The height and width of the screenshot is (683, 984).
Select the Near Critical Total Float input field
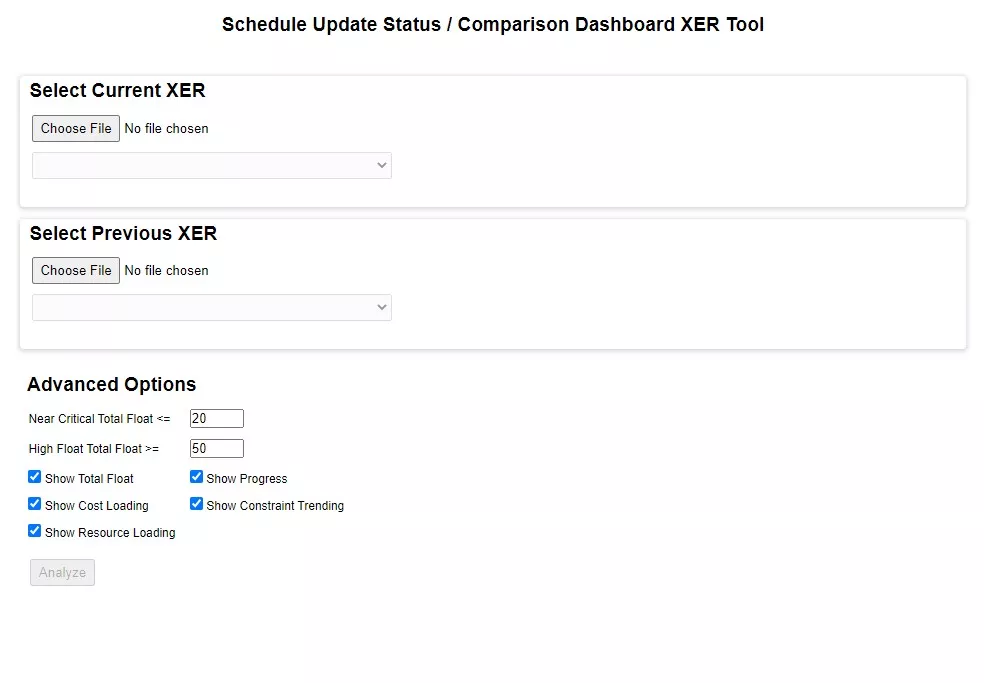(x=216, y=418)
